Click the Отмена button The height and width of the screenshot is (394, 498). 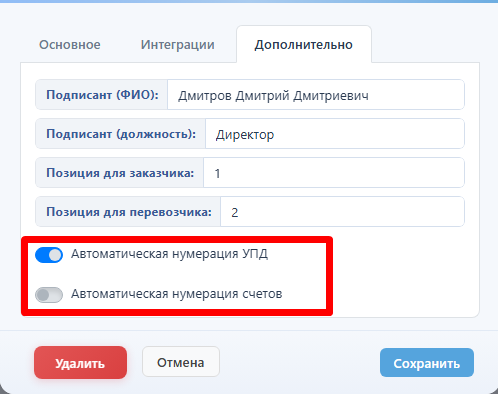(181, 362)
